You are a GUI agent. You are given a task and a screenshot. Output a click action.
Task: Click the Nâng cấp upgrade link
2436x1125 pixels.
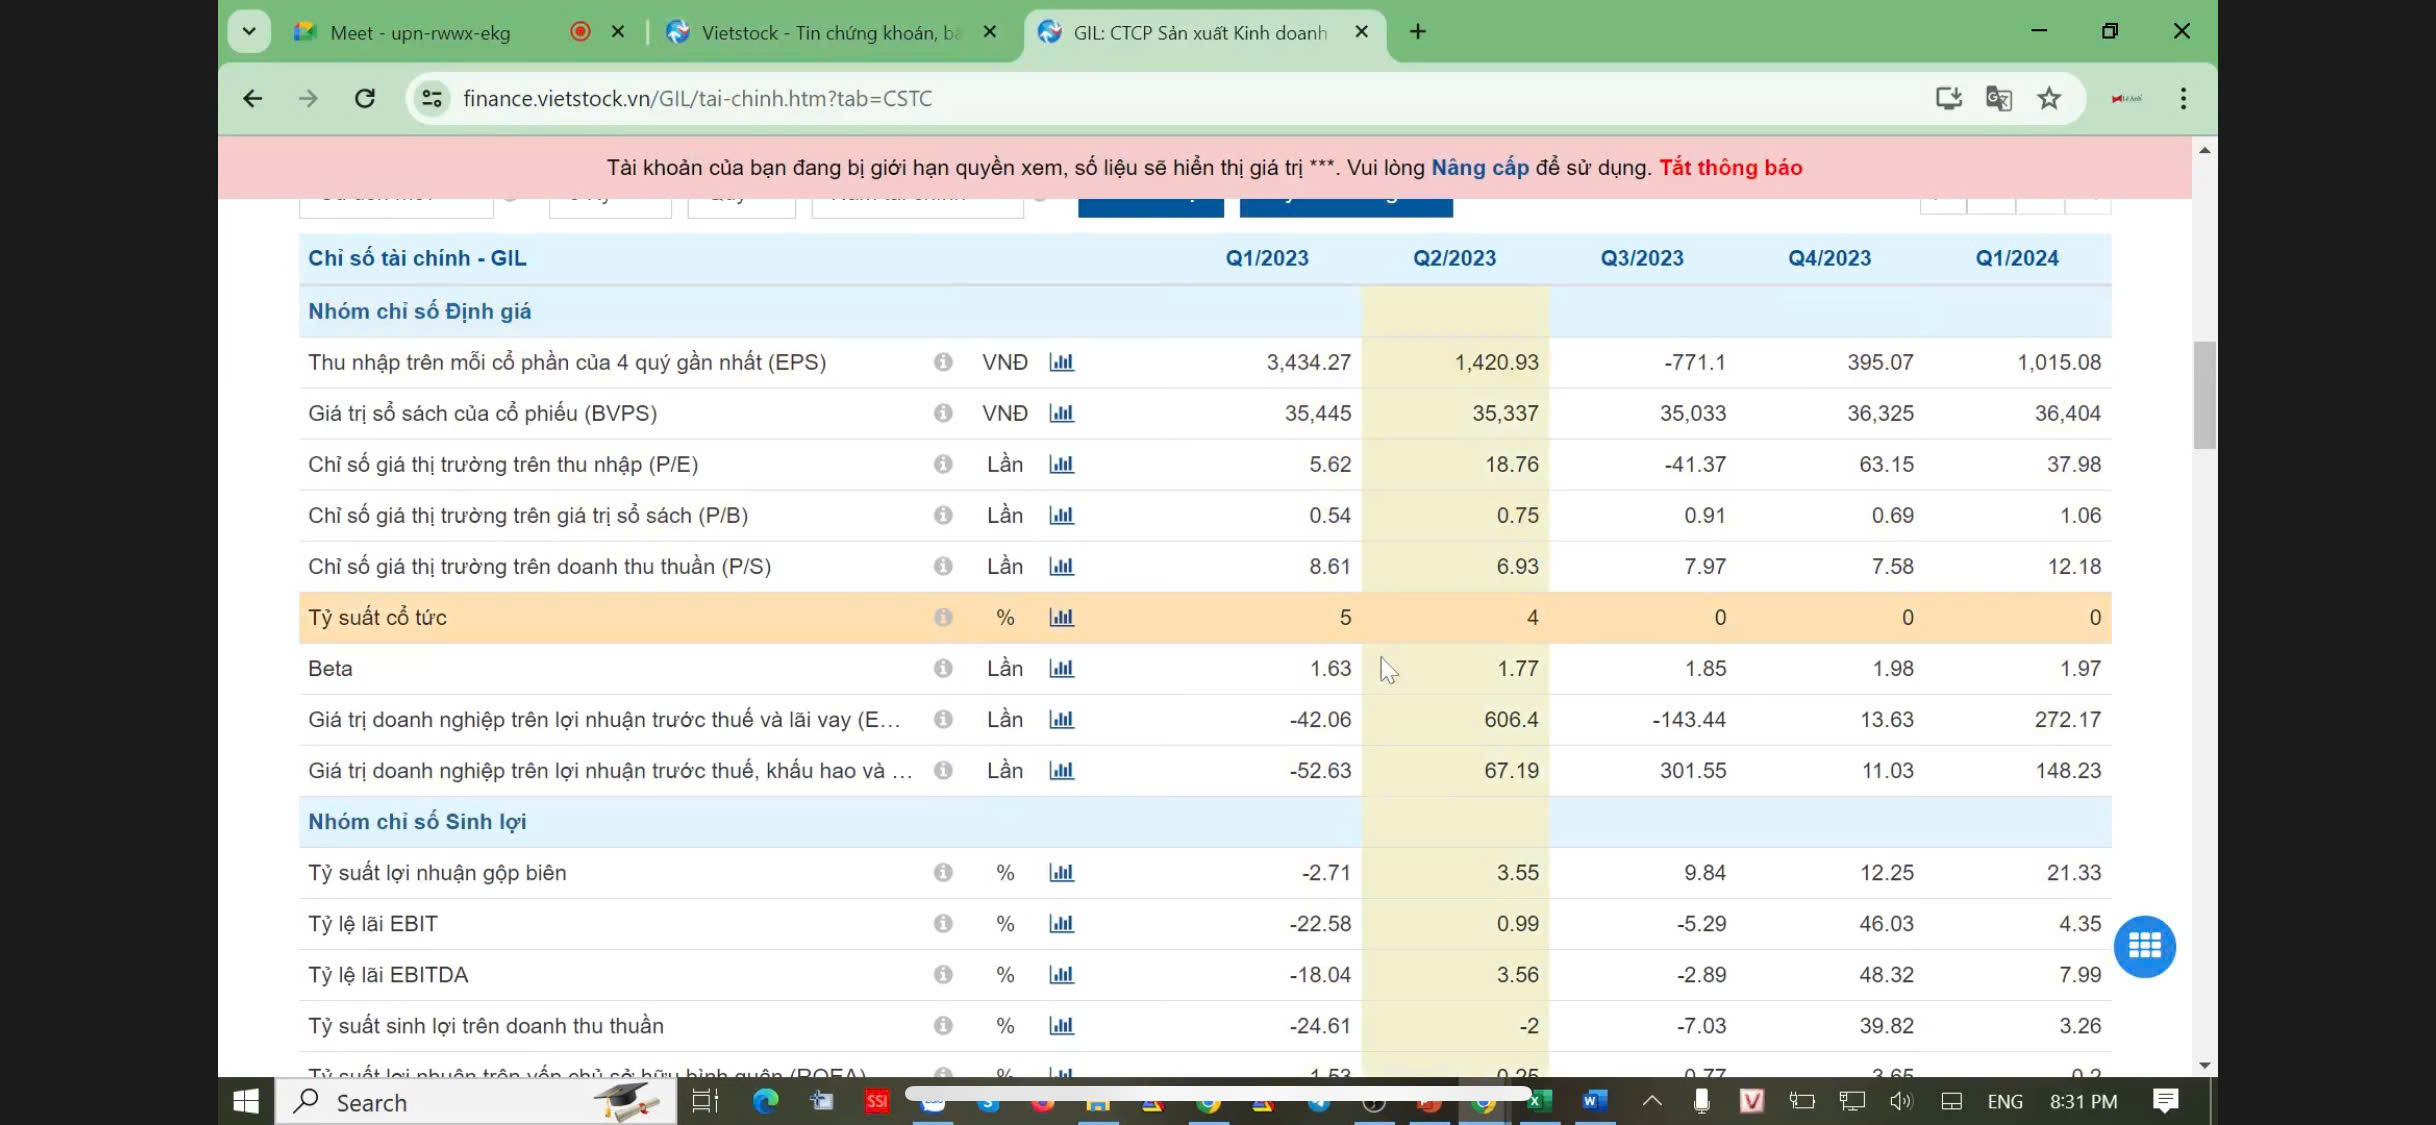point(1480,167)
